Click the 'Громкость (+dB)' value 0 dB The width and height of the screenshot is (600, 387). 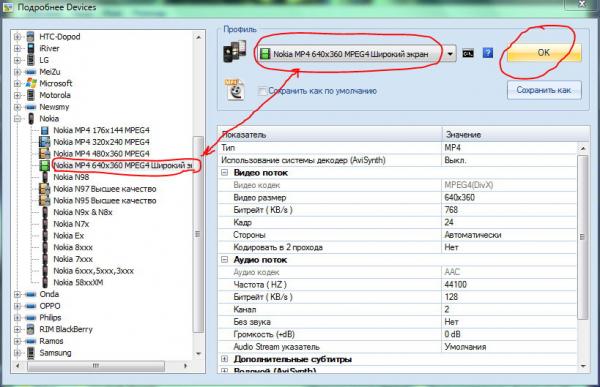452,334
